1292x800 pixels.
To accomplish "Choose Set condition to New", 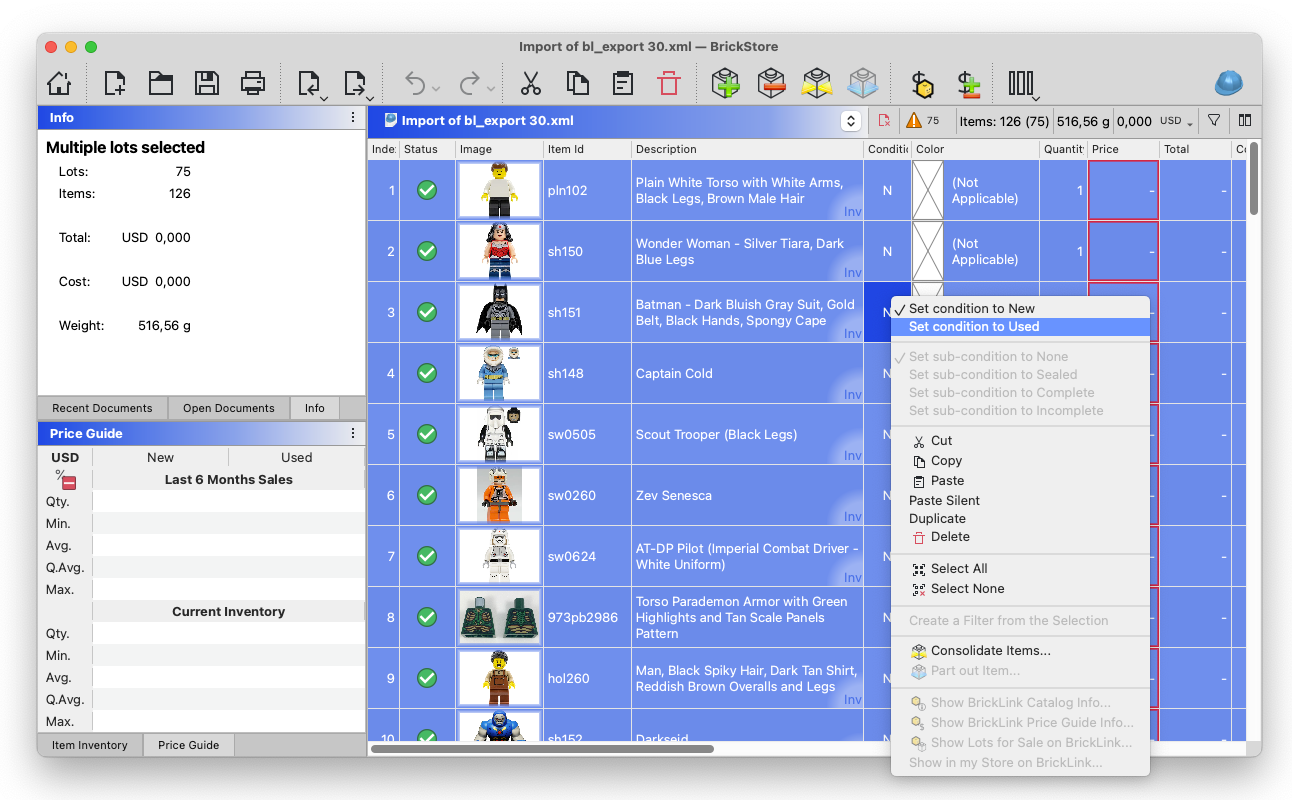I will (x=1020, y=309).
